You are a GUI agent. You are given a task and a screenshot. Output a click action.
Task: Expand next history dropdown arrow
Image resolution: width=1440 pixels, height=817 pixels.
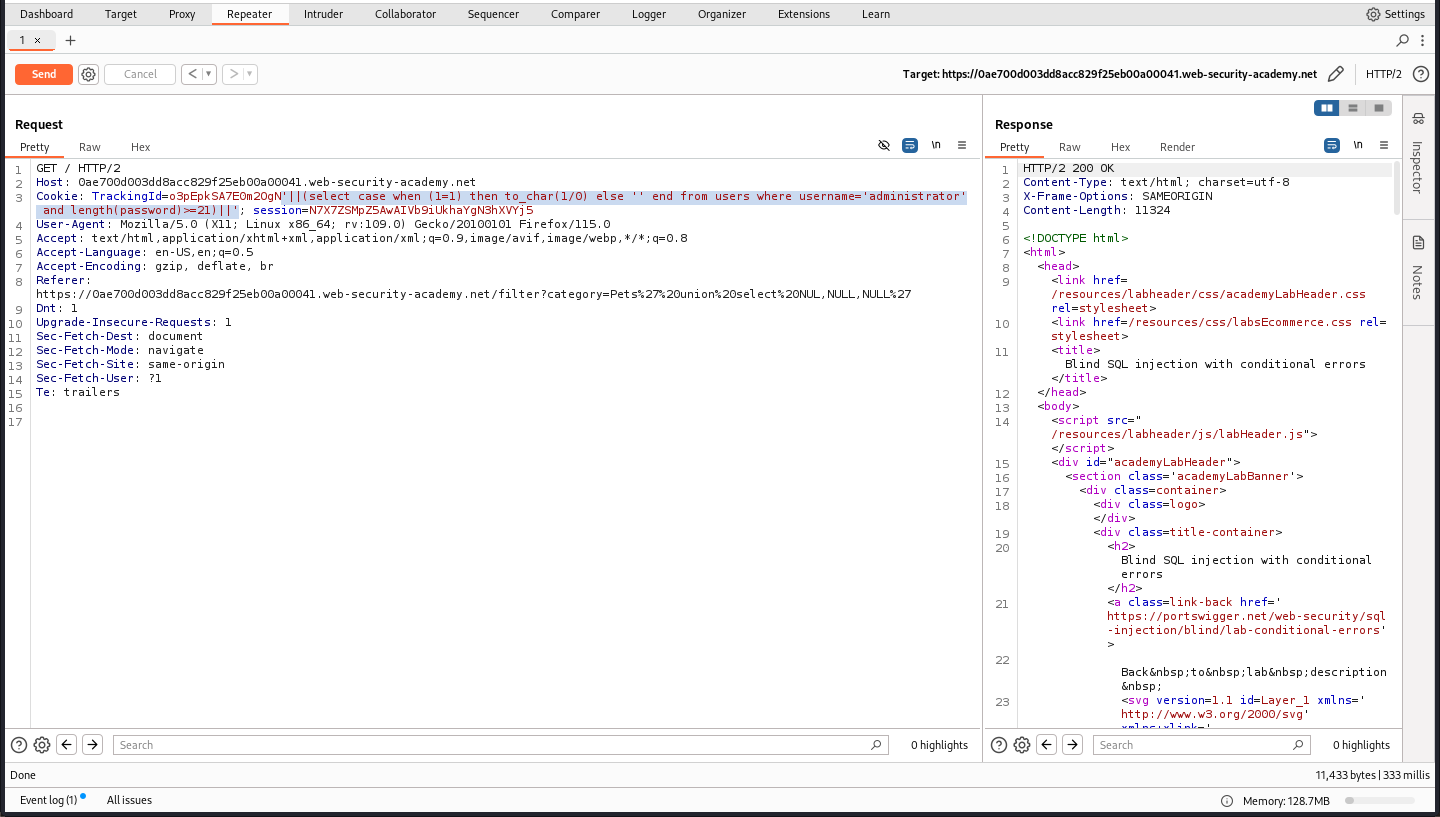point(250,74)
